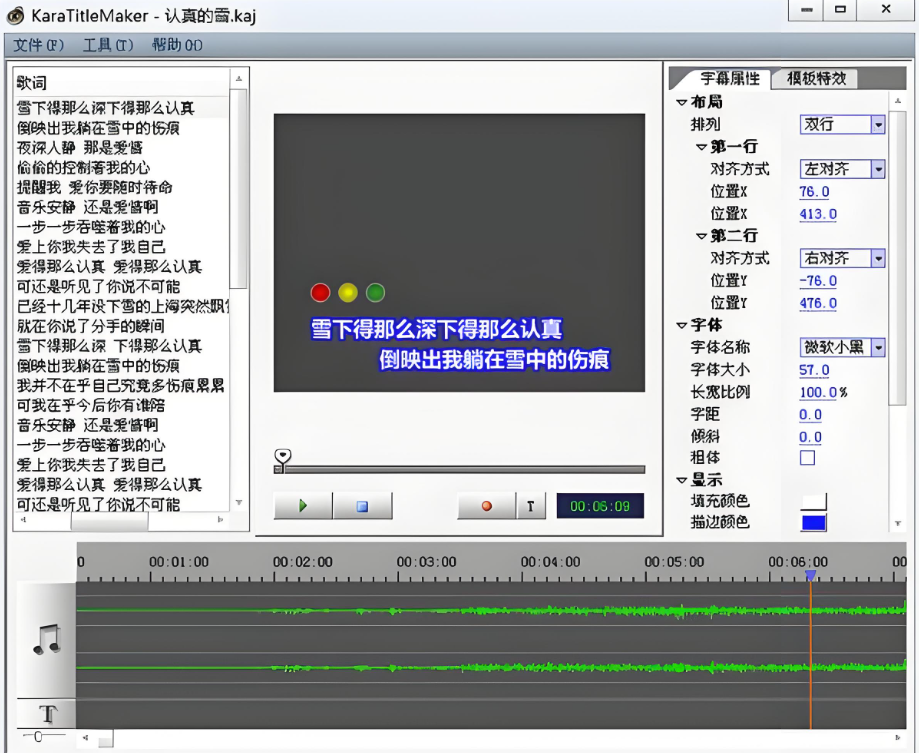Click the 描边颜色 blue color swatch

[814, 523]
